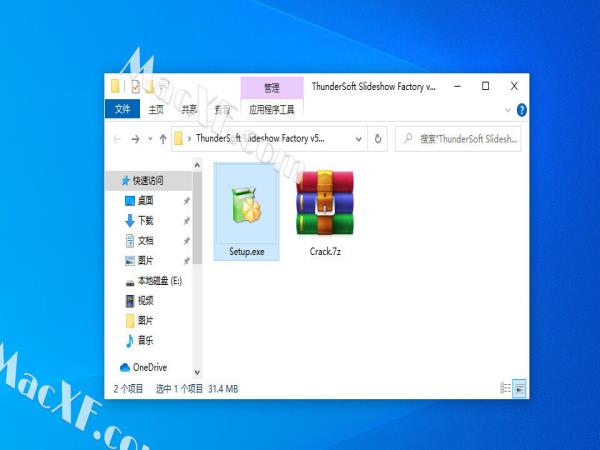
Task: Click the 管理 contextual tab header
Action: (x=272, y=88)
